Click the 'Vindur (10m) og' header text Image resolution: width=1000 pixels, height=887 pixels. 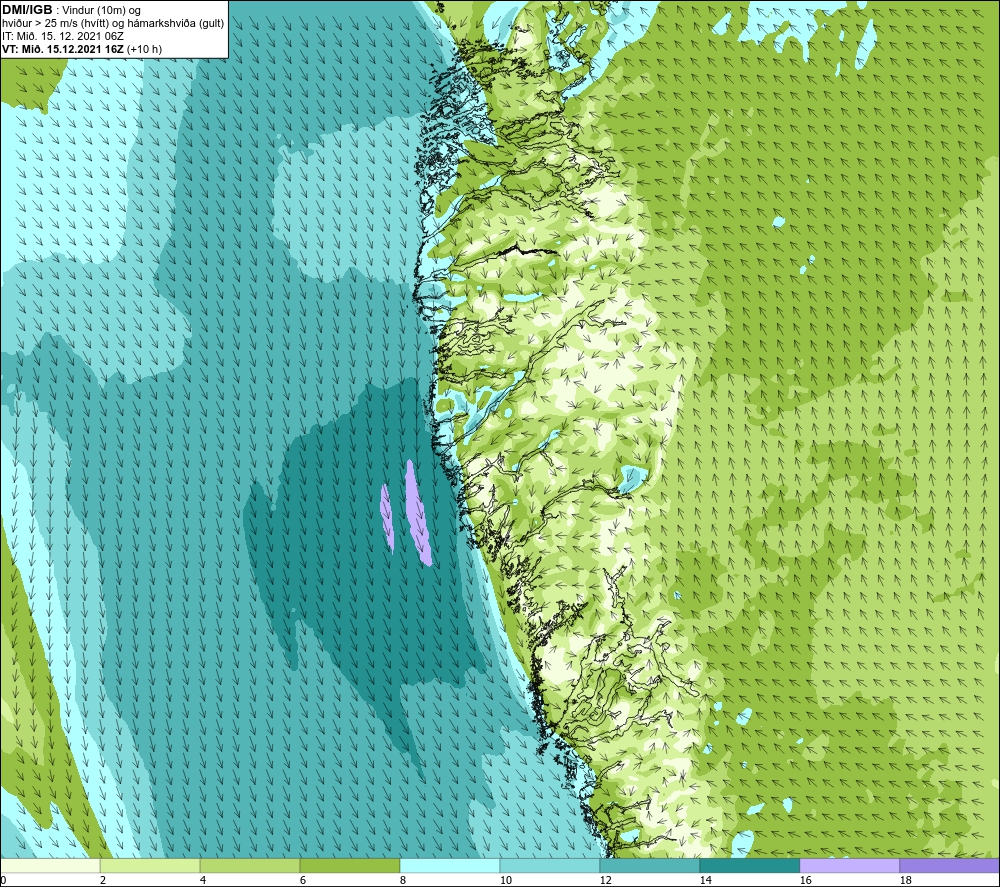point(101,11)
